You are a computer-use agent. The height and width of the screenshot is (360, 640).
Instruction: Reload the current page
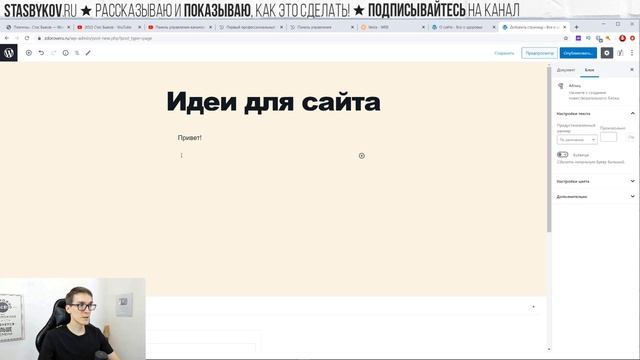[27, 38]
